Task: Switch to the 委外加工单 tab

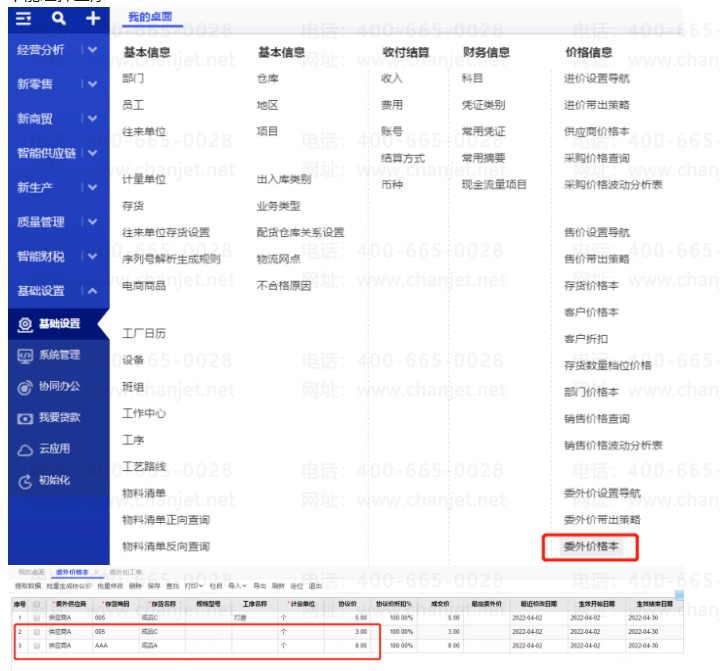Action: (x=125, y=572)
